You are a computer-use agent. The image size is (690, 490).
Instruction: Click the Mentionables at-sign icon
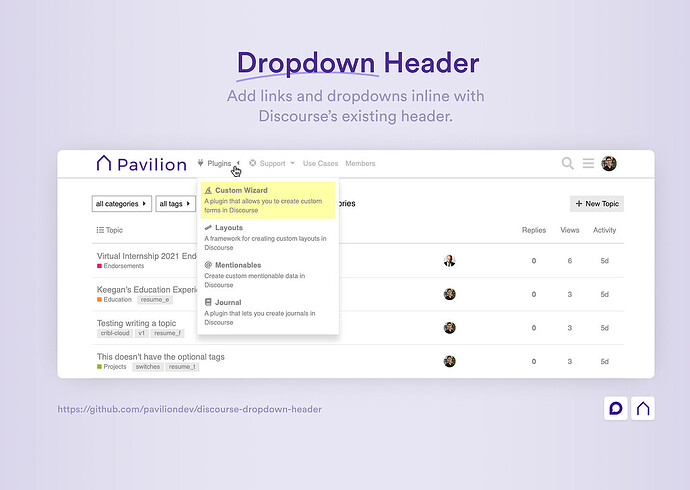coord(208,265)
